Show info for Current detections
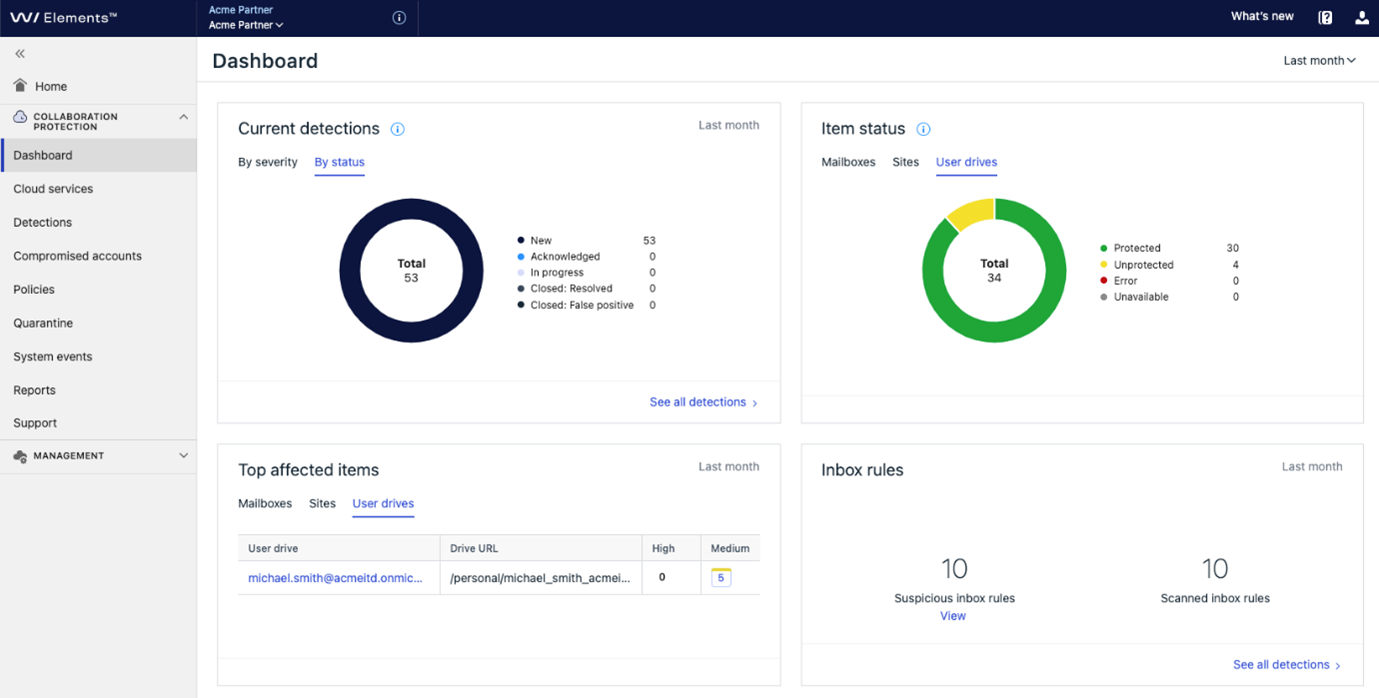Screen dimensions: 1379x698 click(397, 129)
